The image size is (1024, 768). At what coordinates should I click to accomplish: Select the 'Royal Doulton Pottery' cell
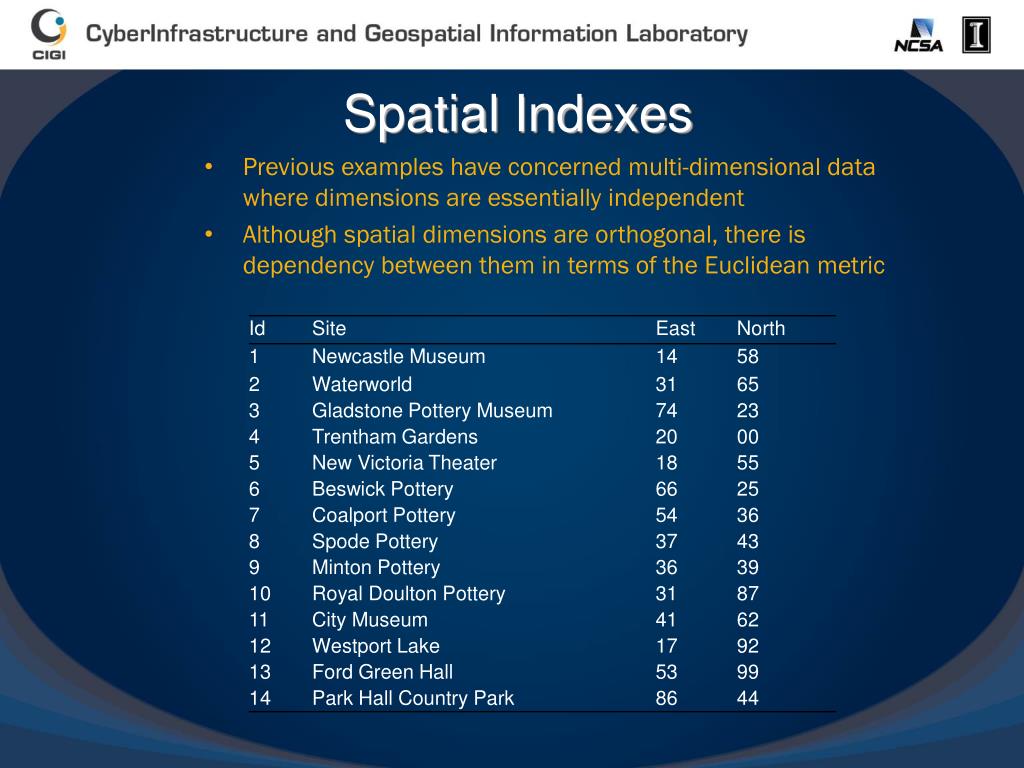(409, 594)
